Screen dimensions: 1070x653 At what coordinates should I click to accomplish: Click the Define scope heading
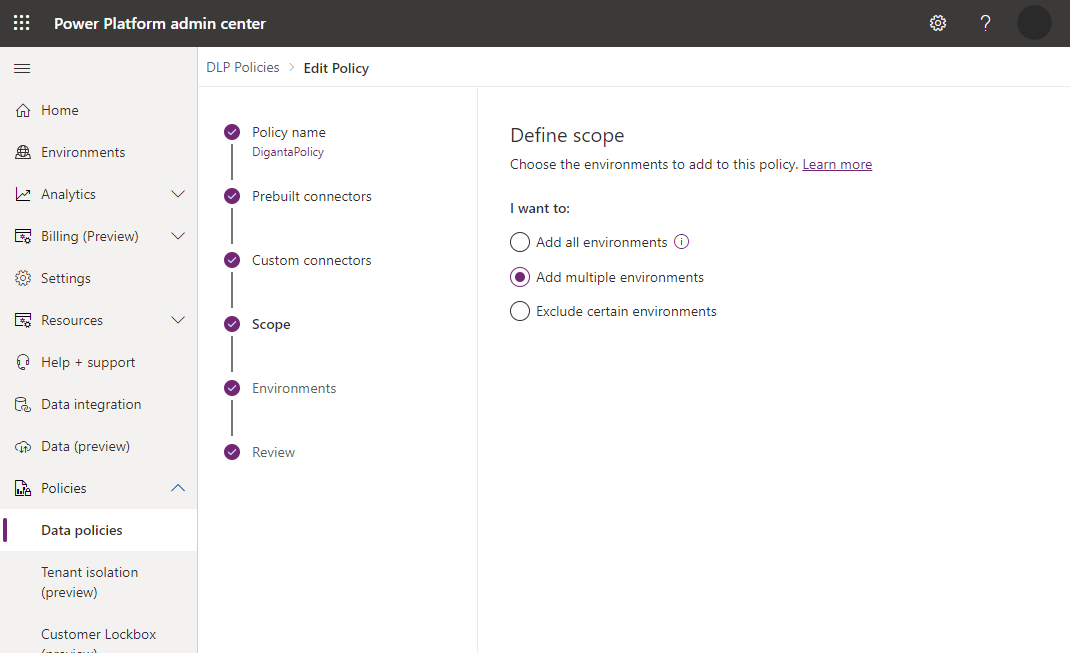(x=567, y=135)
